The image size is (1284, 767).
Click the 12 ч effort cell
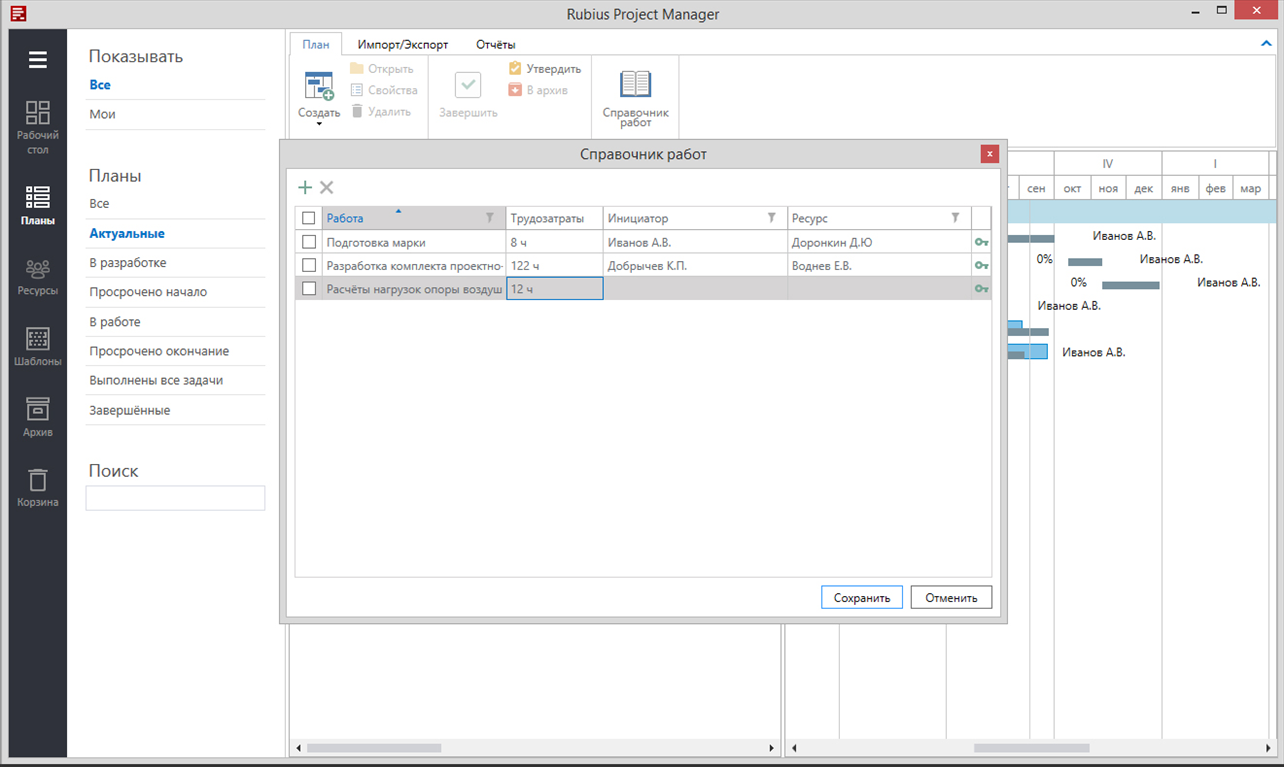pos(555,288)
